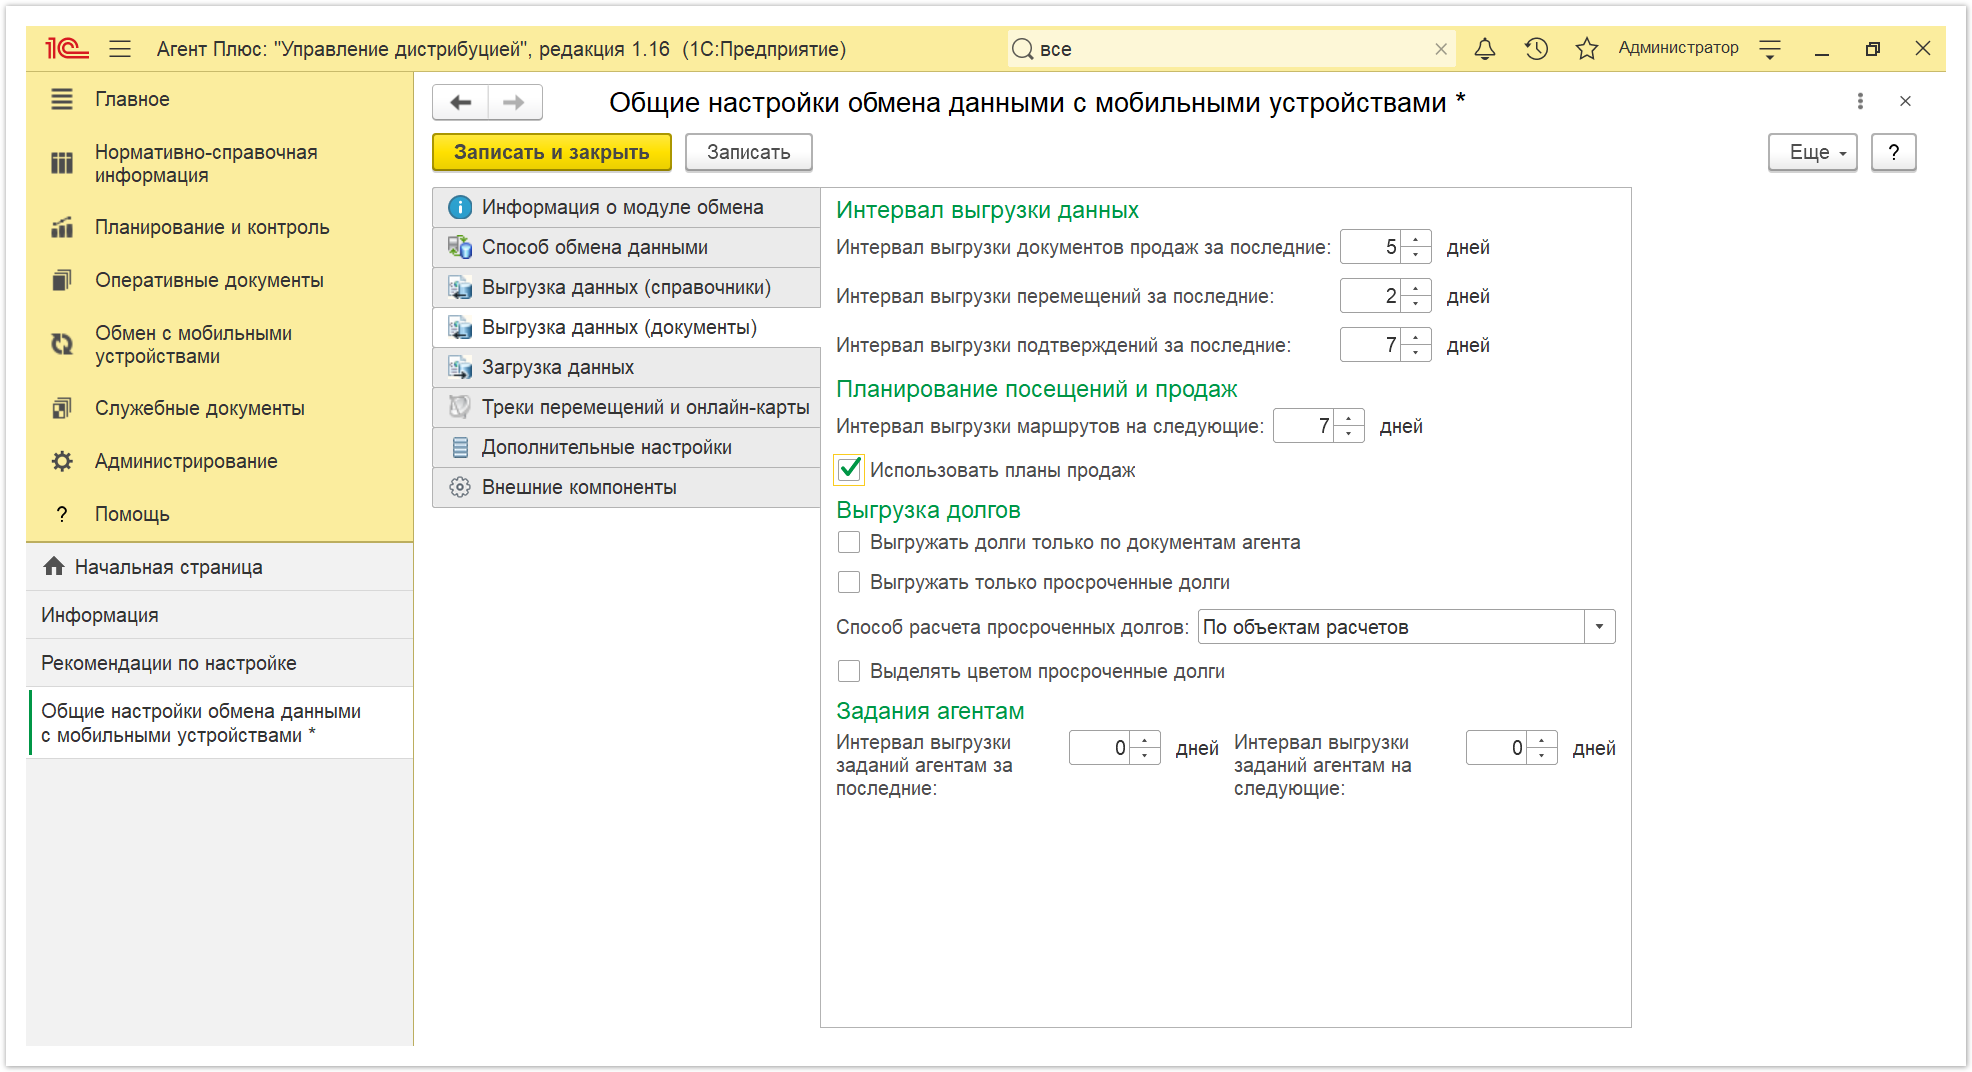The image size is (1972, 1072).
Task: Open the notifications bell icon
Action: (1485, 48)
